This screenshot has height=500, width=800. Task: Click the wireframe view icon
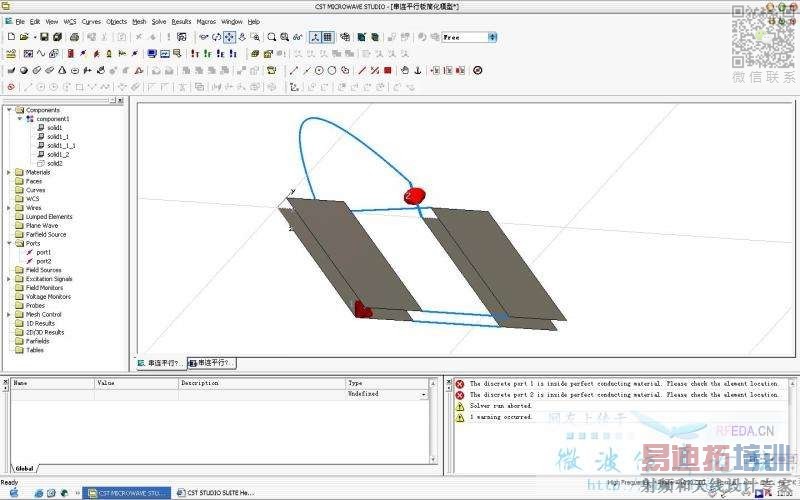(345, 37)
